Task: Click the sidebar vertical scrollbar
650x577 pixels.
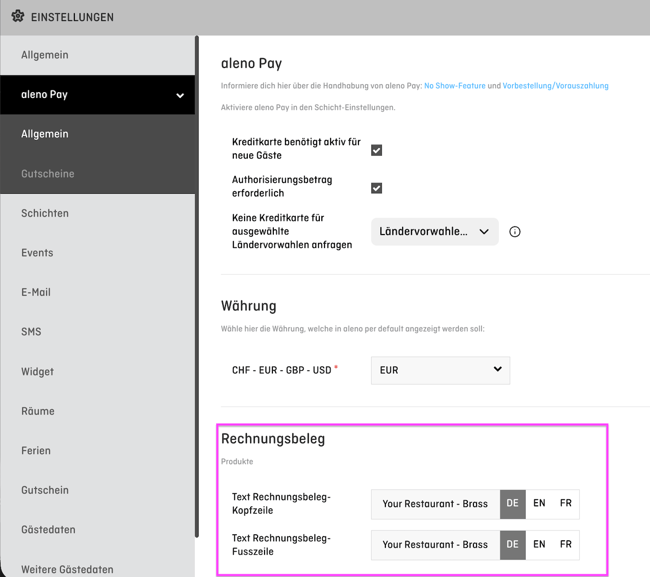Action: 197,286
